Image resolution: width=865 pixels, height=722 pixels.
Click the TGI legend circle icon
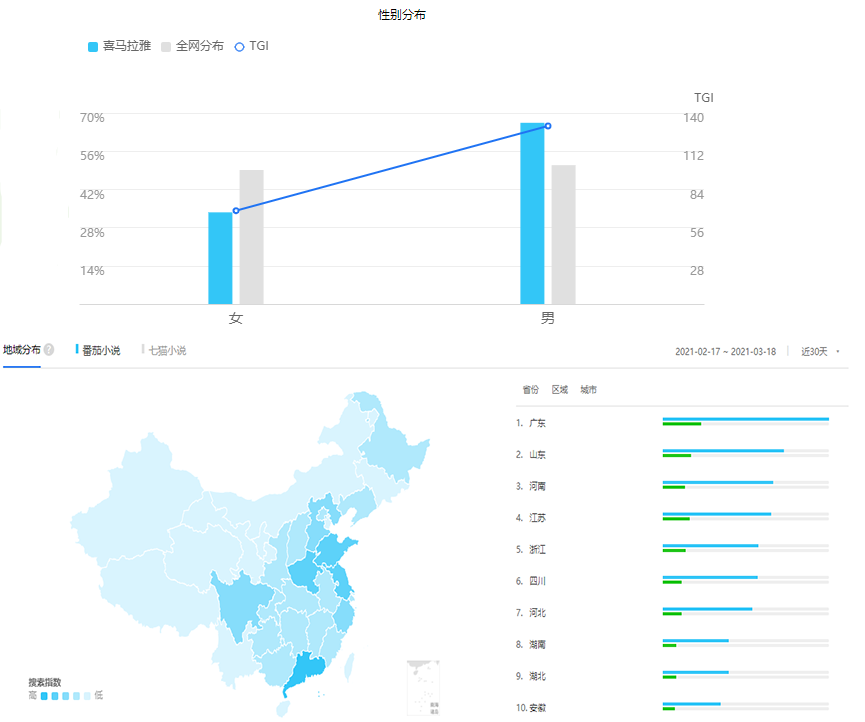(239, 45)
